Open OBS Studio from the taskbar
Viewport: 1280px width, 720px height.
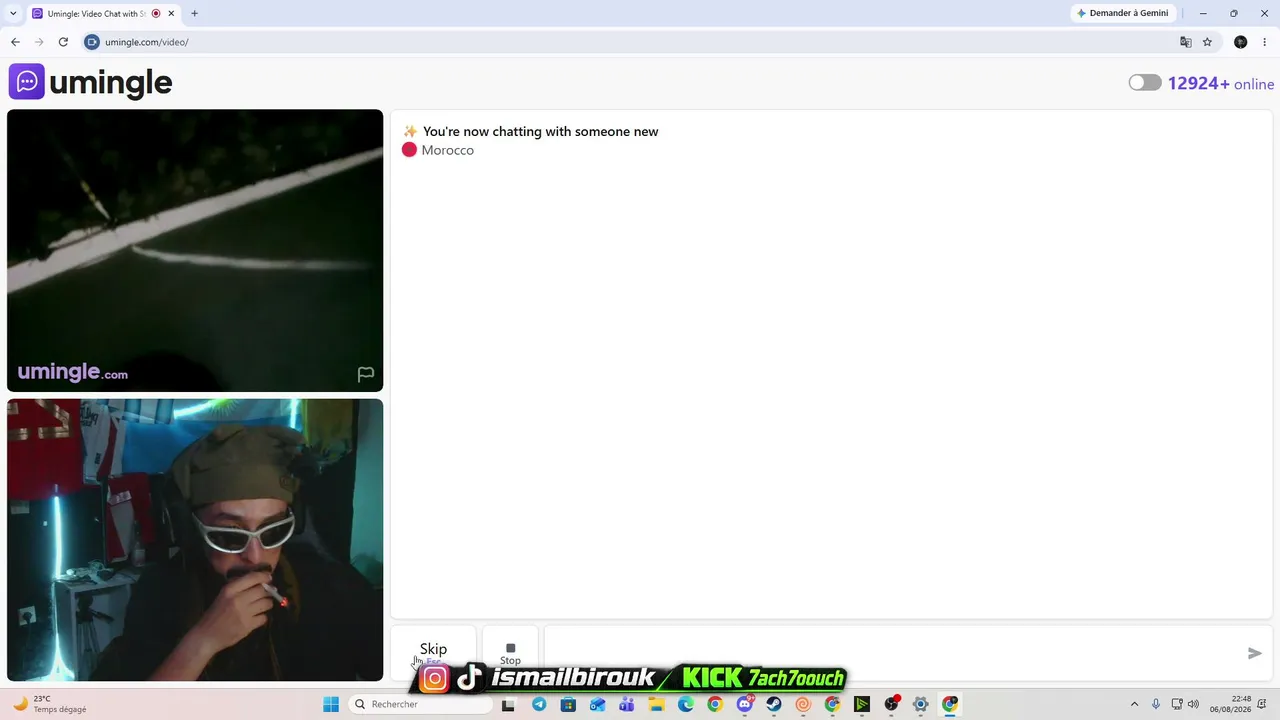(892, 704)
